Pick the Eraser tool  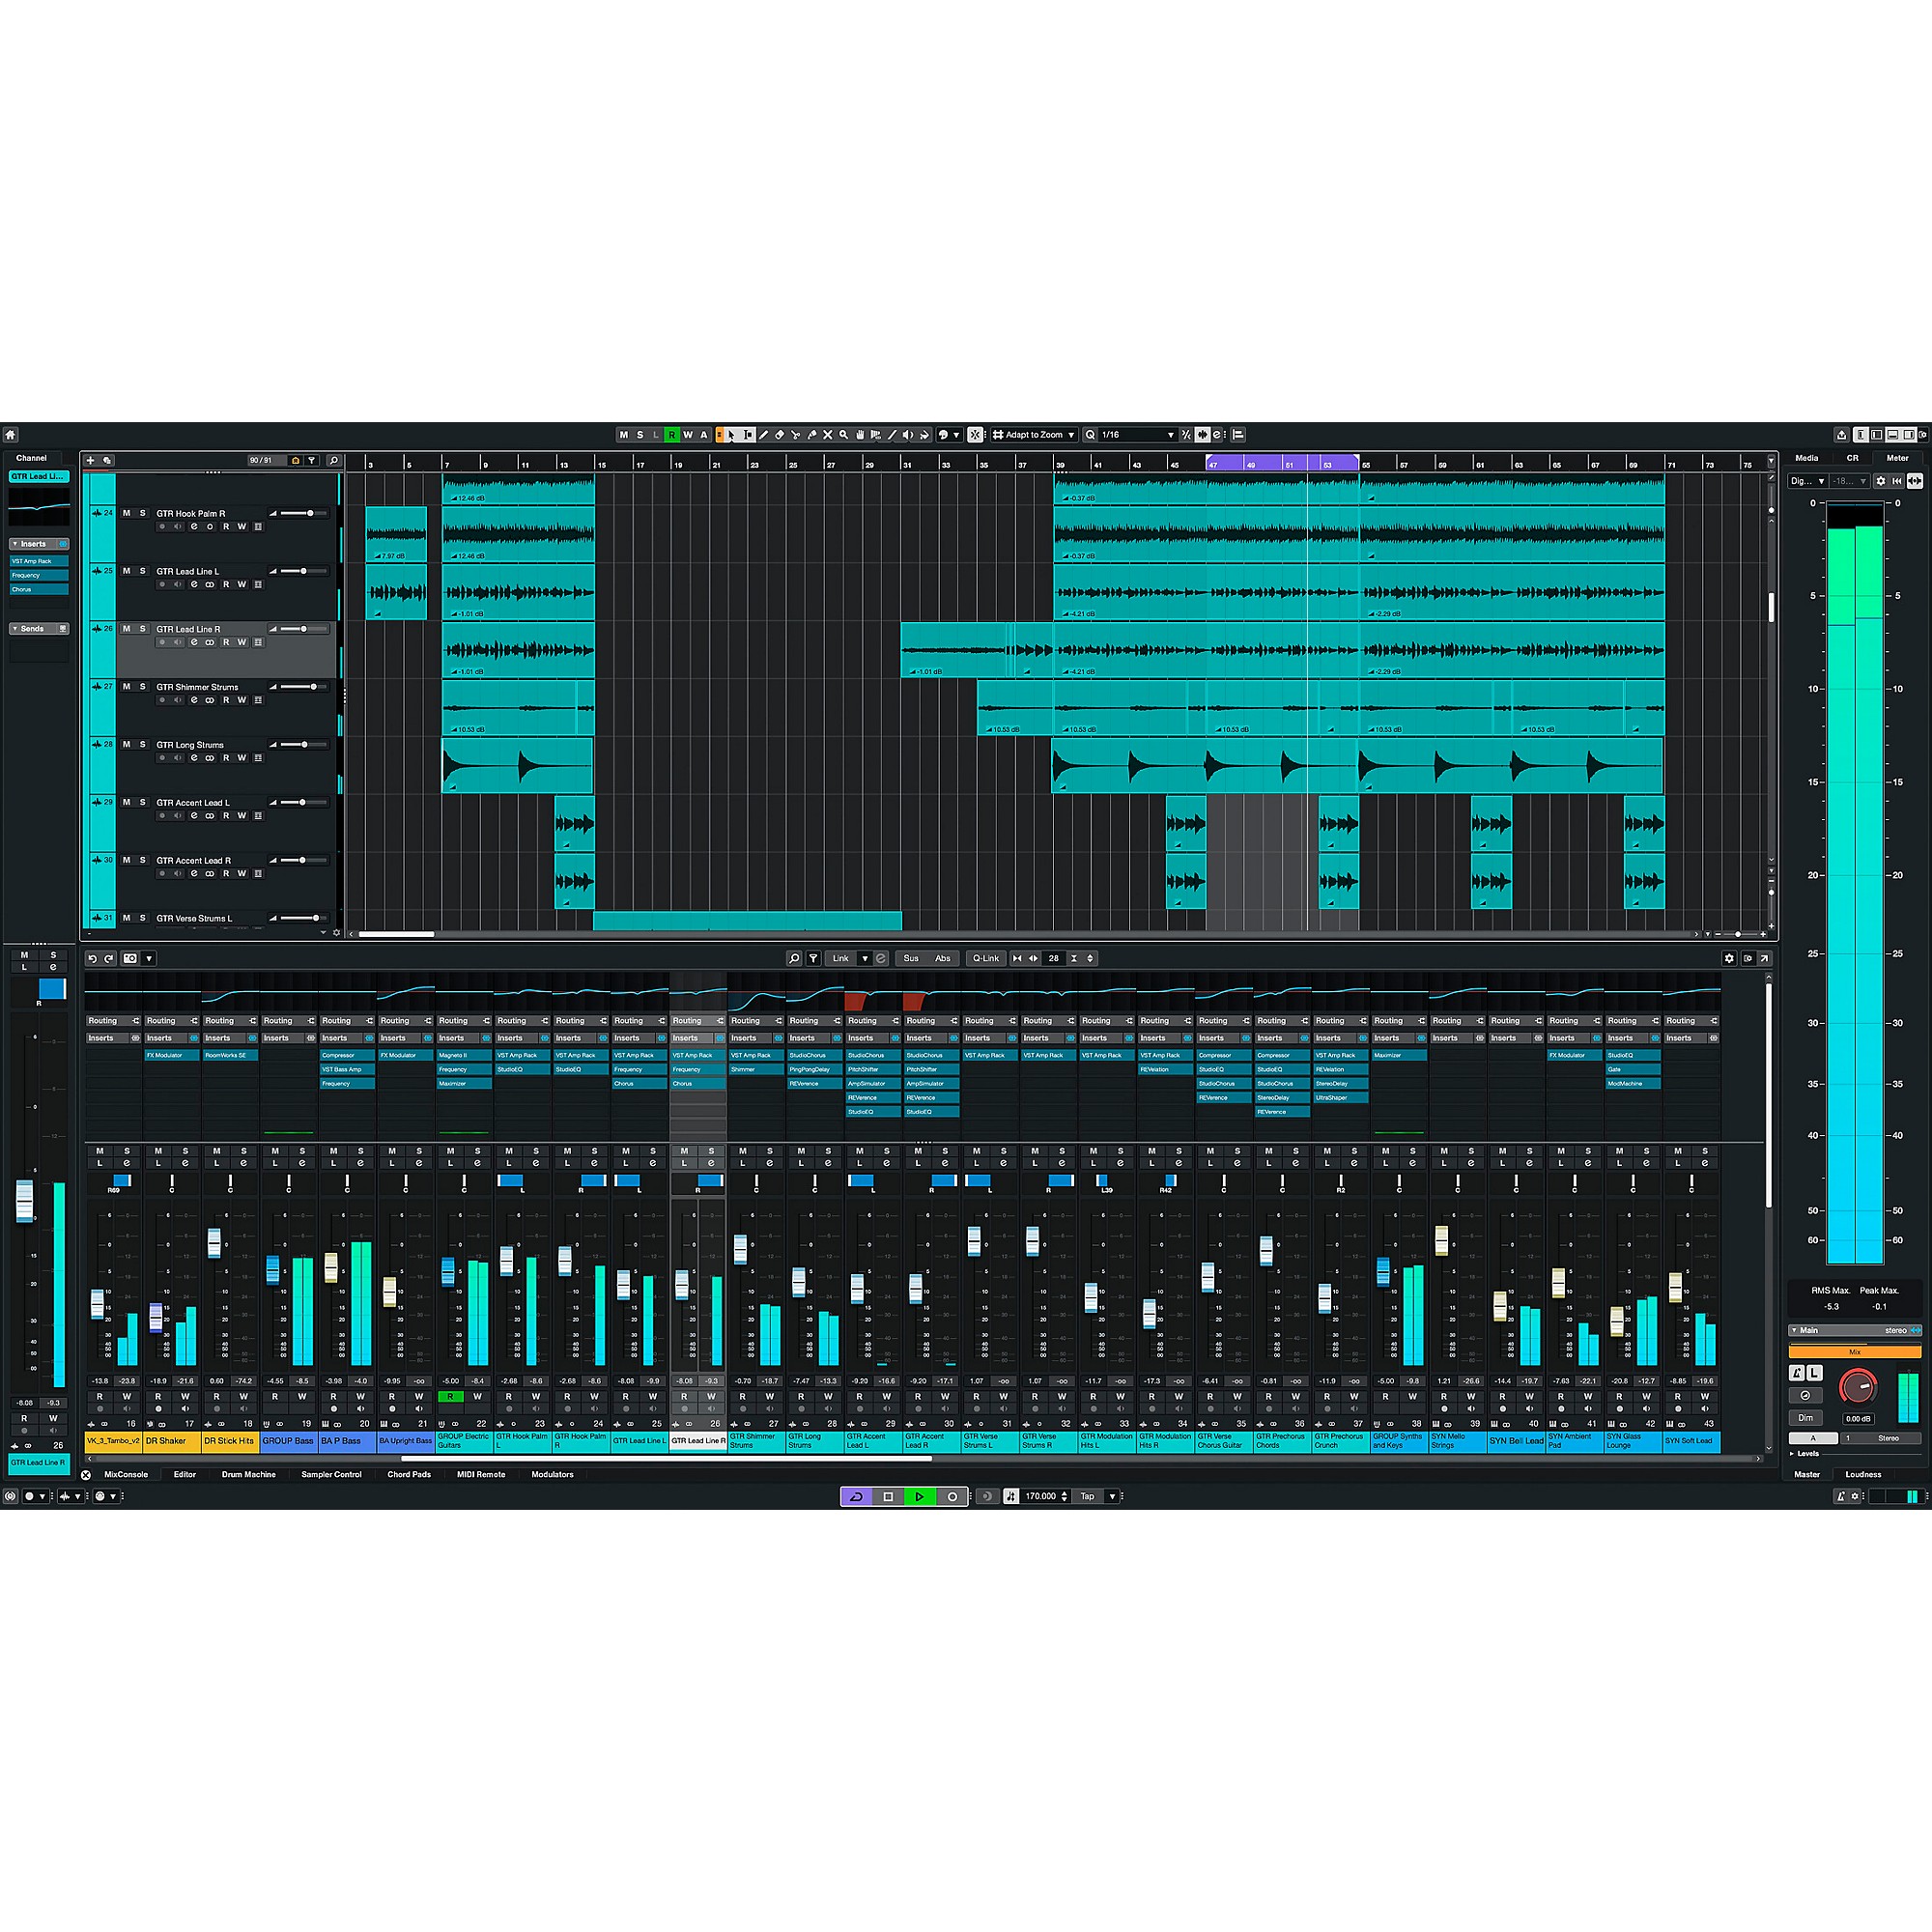coord(779,435)
